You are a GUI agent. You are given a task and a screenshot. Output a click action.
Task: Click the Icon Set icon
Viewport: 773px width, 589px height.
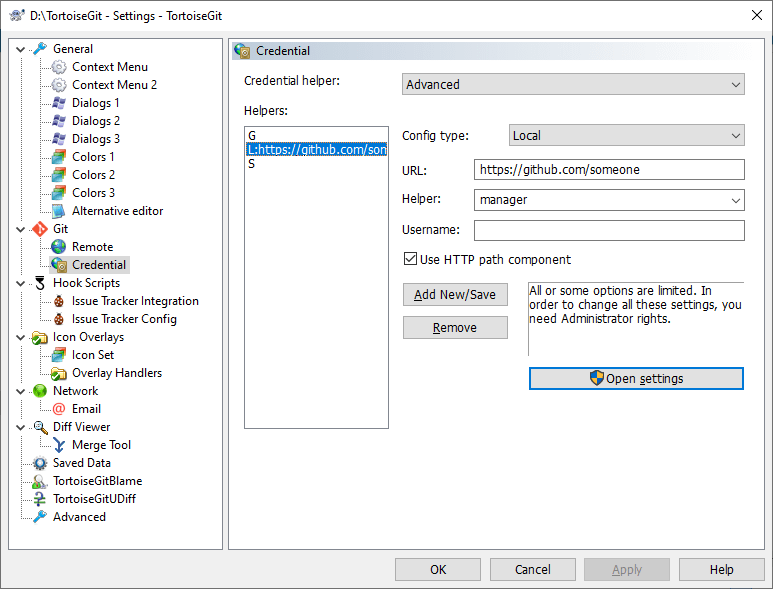coord(59,355)
